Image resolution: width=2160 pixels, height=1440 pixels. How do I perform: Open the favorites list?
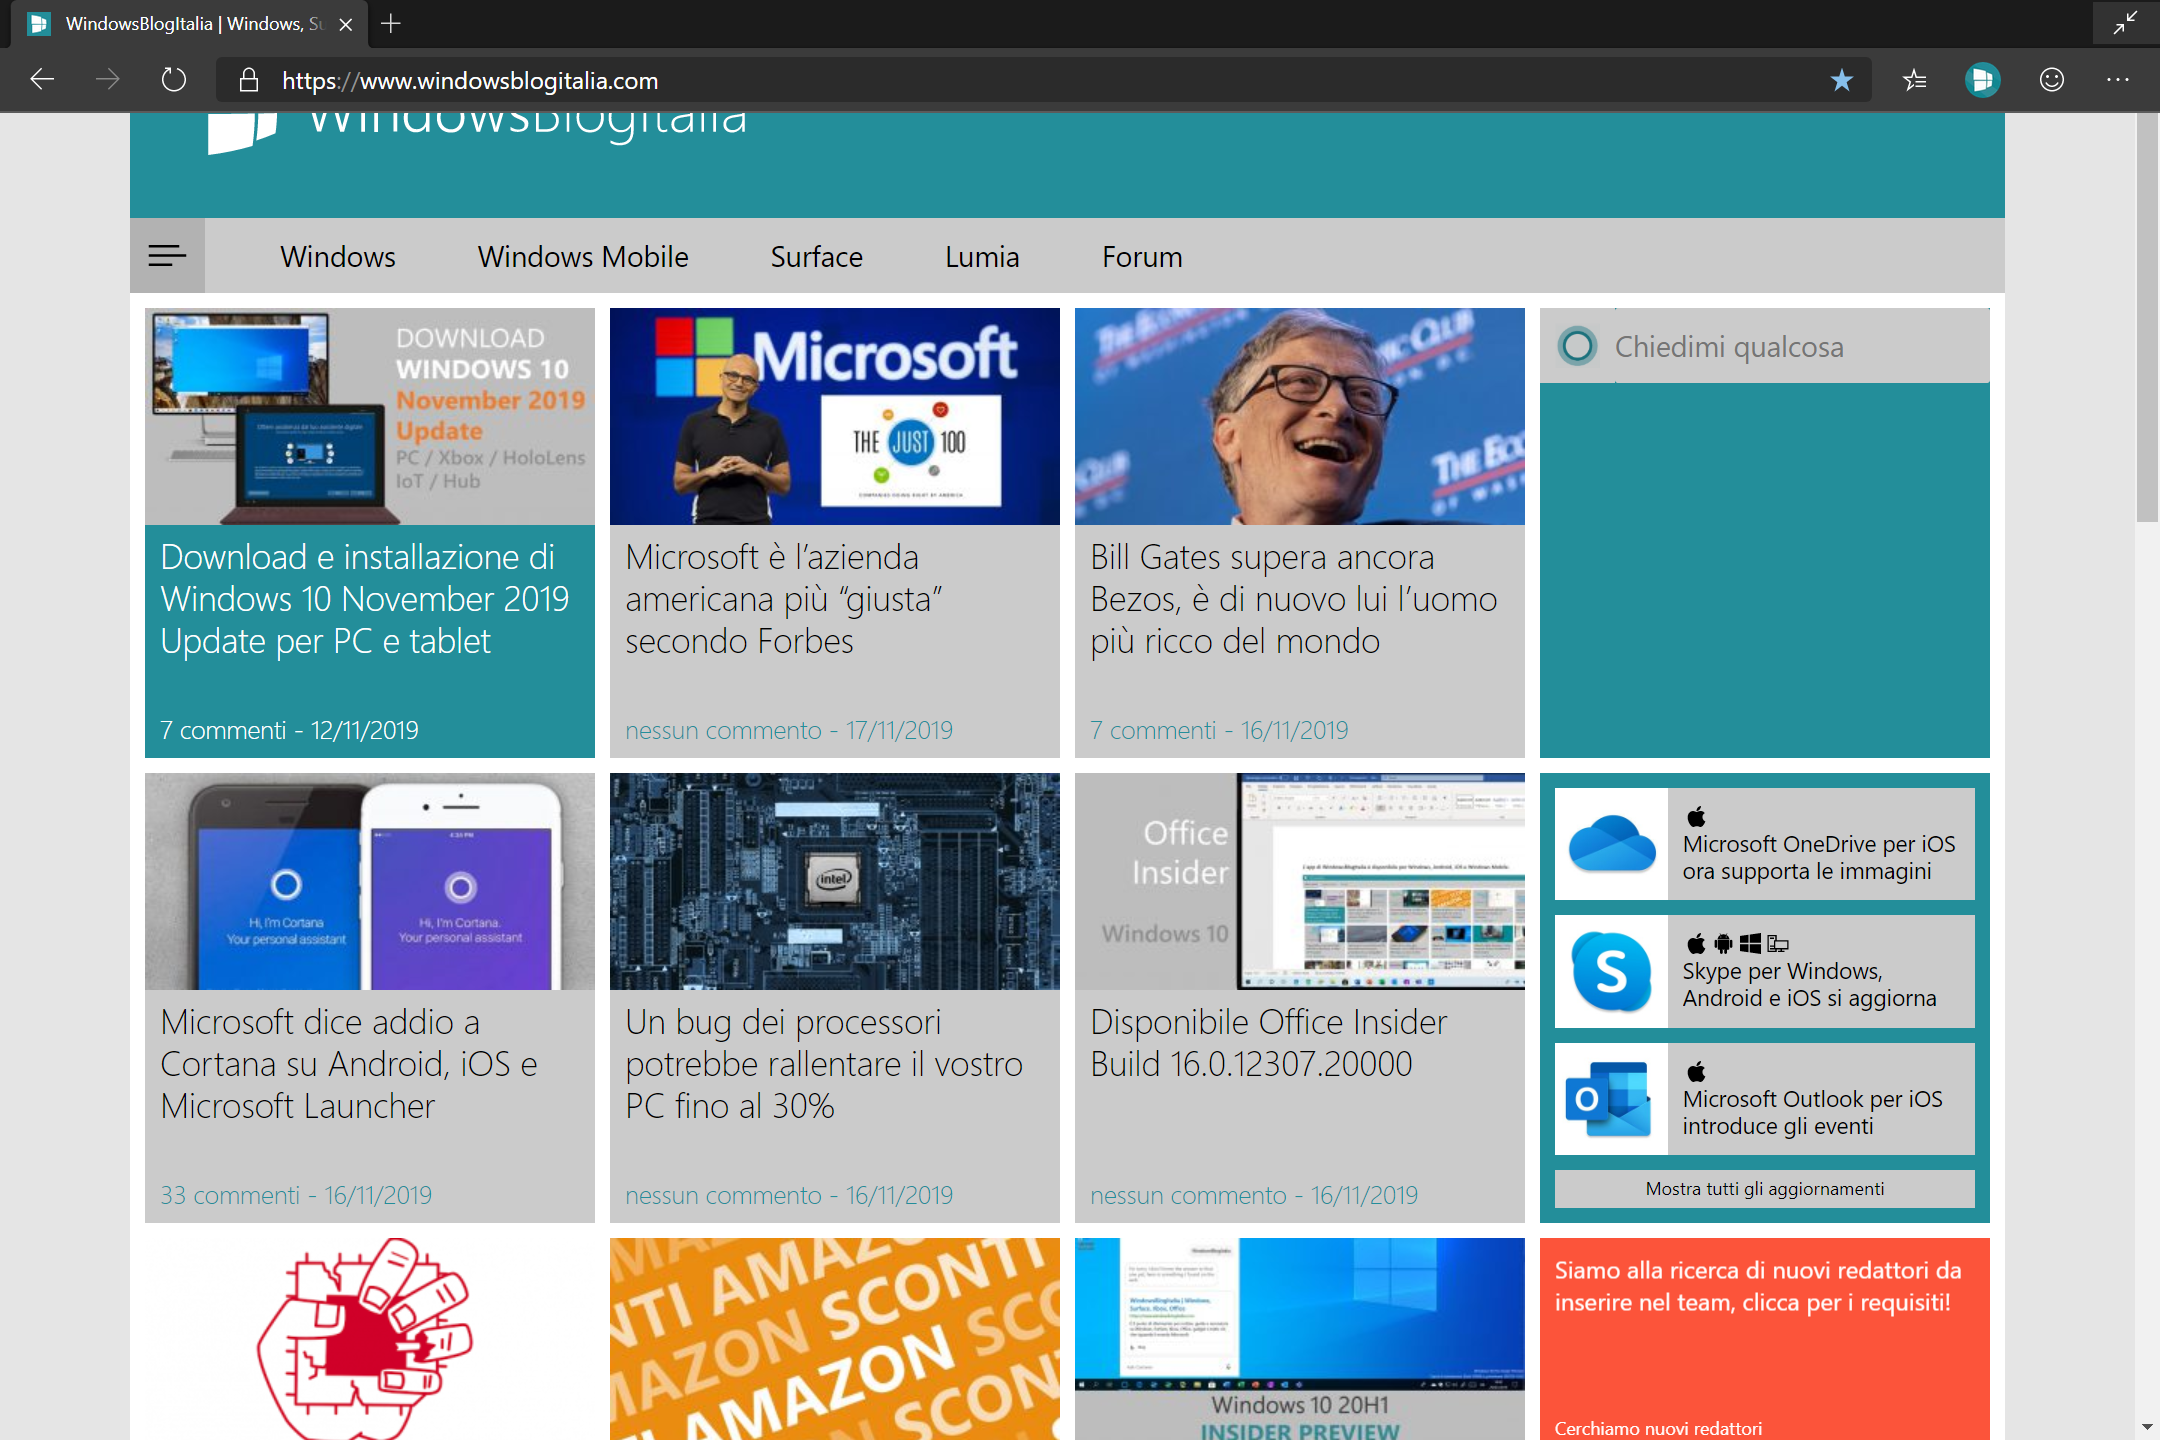coord(1914,80)
